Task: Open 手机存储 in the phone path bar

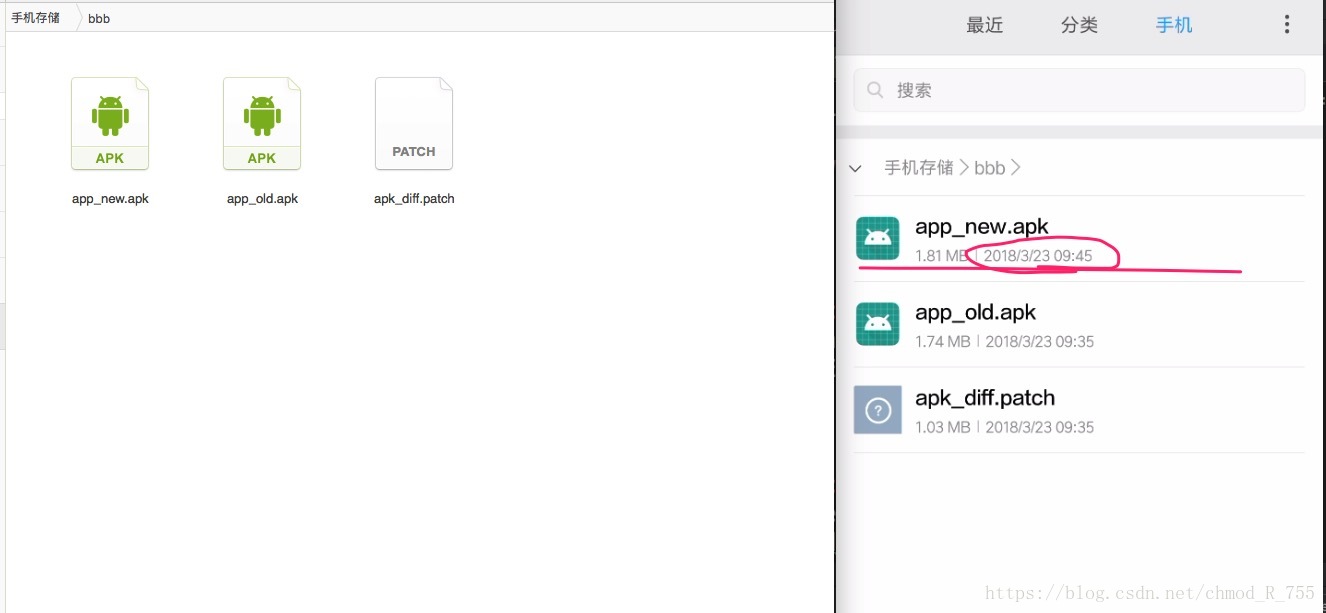Action: pos(919,168)
